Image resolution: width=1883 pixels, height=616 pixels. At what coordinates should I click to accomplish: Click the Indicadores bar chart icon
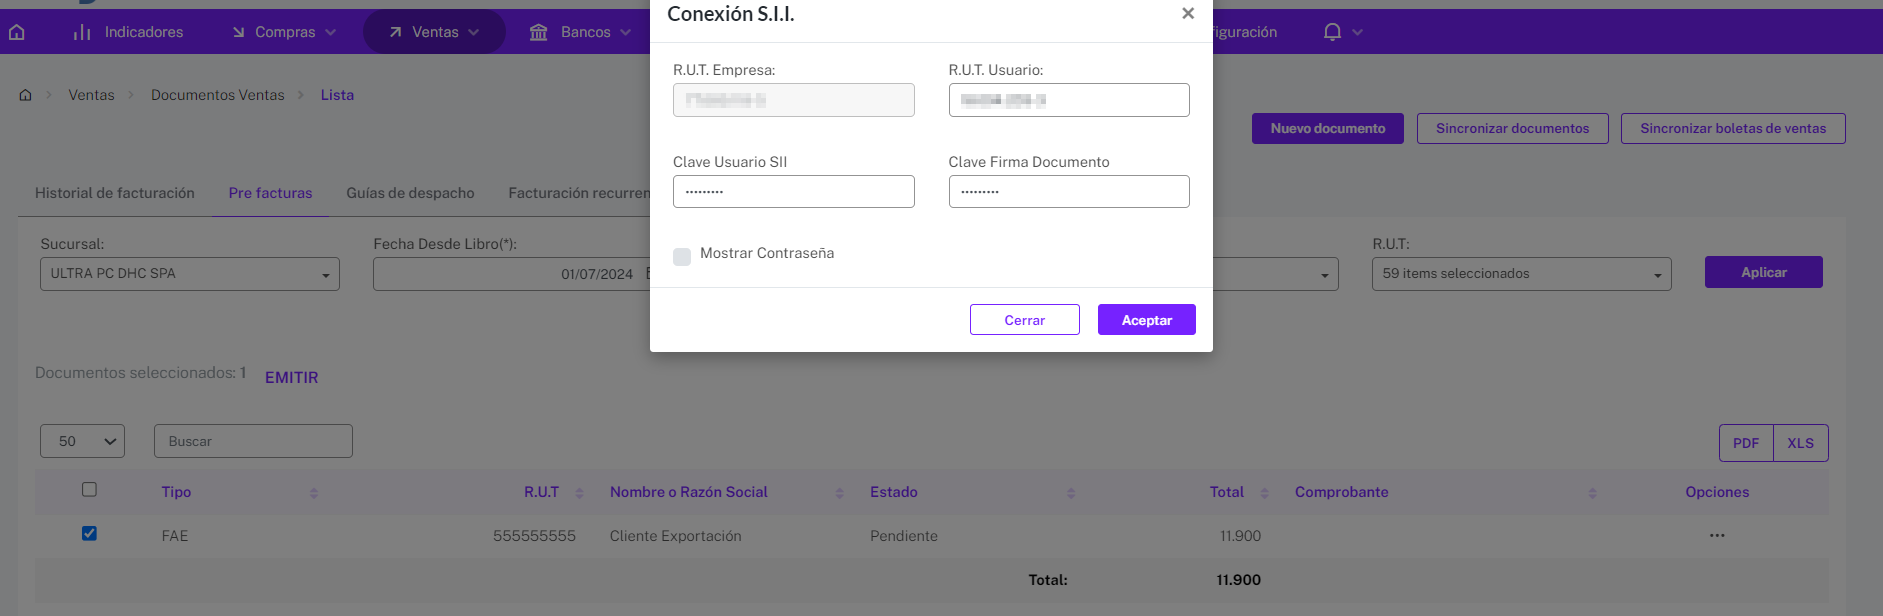(x=82, y=32)
